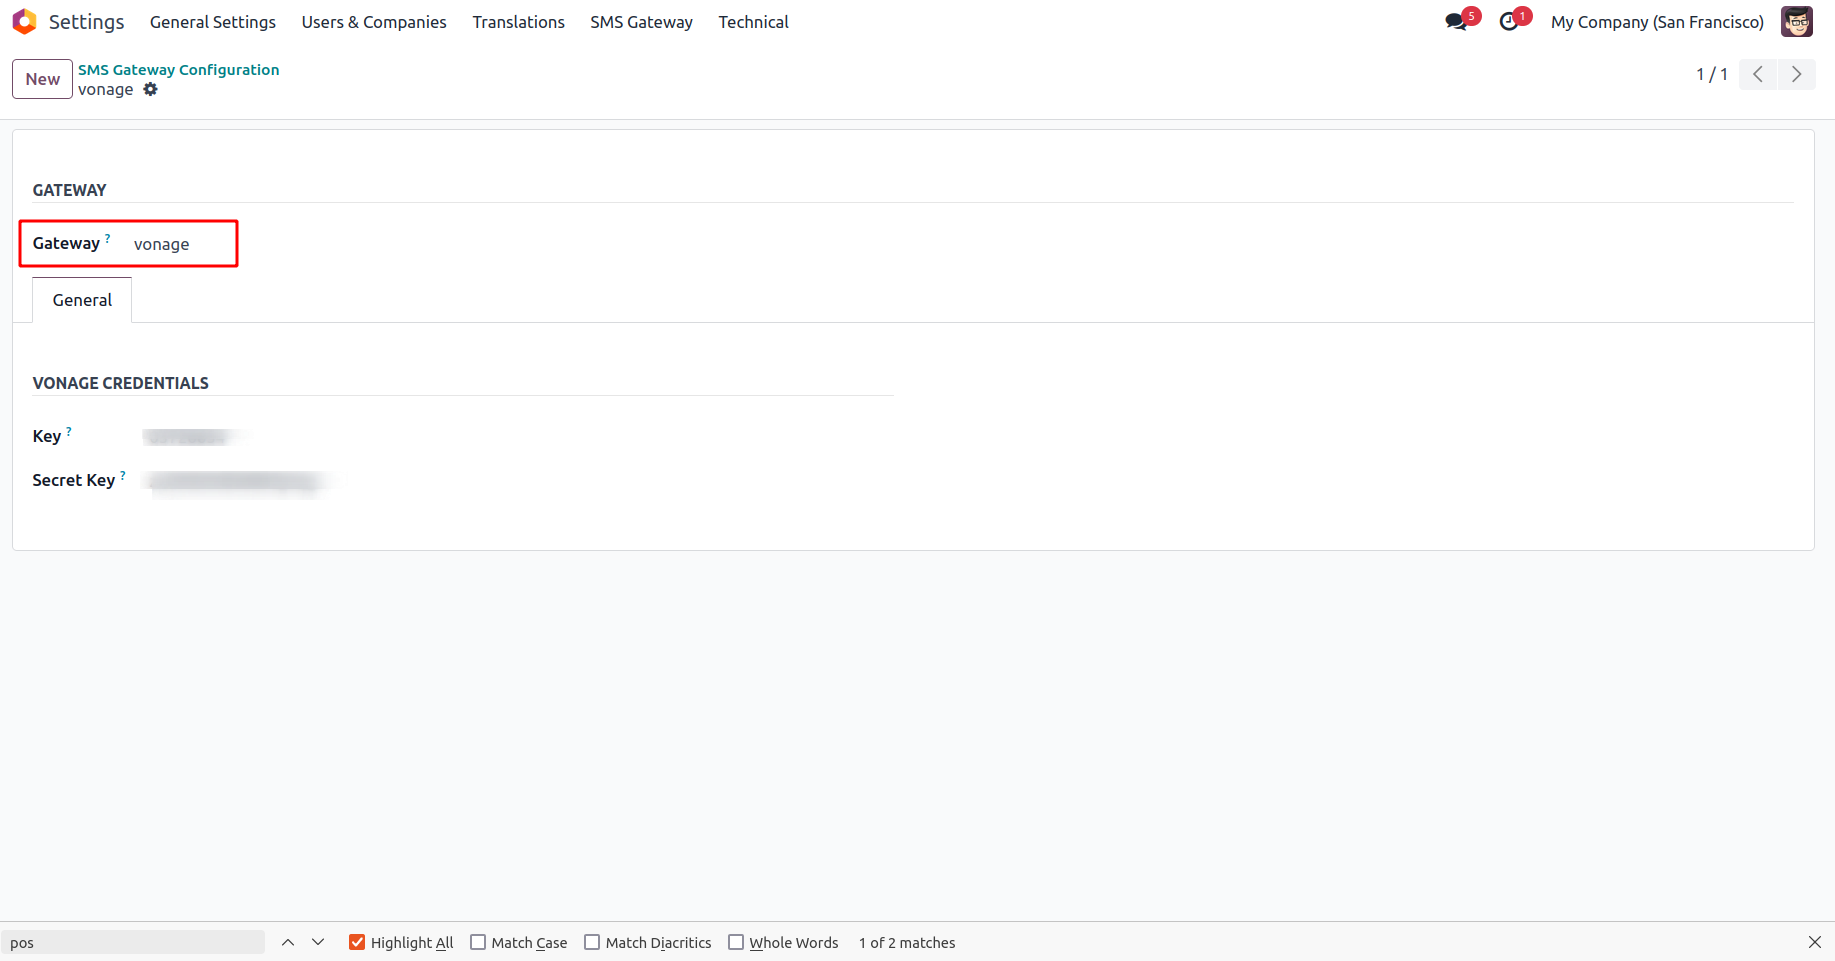Viewport: 1835px width, 961px height.
Task: Click the vonage record title text
Action: pyautogui.click(x=106, y=90)
